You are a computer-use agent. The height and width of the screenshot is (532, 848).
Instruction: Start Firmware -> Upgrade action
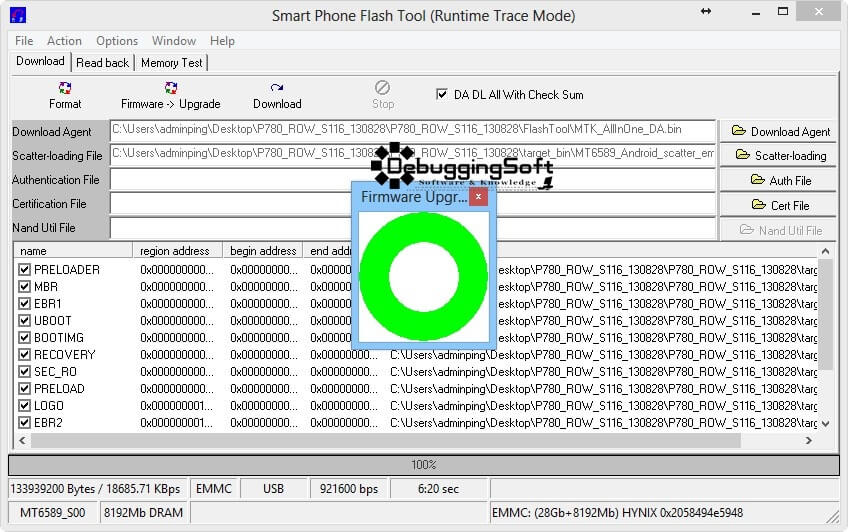tap(170, 96)
